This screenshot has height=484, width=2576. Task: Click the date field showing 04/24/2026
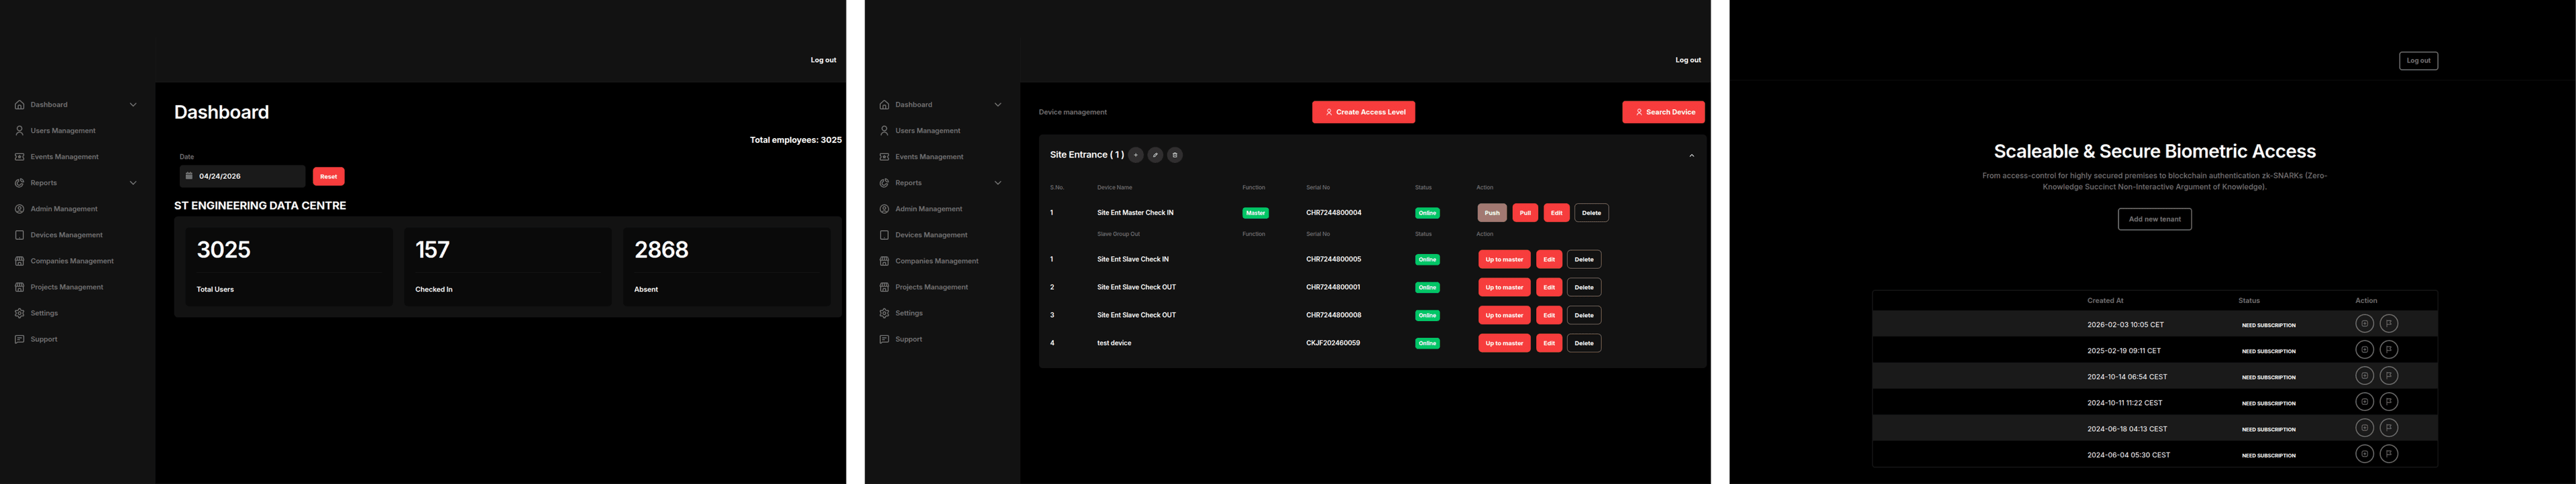point(242,176)
